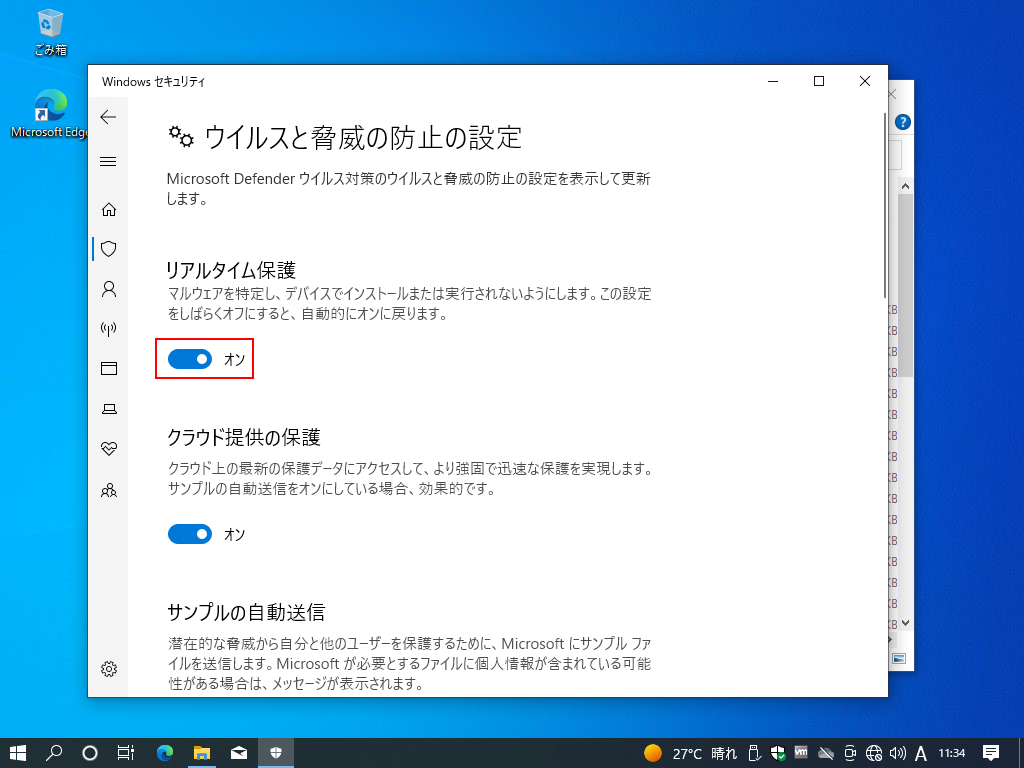This screenshot has height=768, width=1024.
Task: Click IME input mode A indicator
Action: point(921,754)
